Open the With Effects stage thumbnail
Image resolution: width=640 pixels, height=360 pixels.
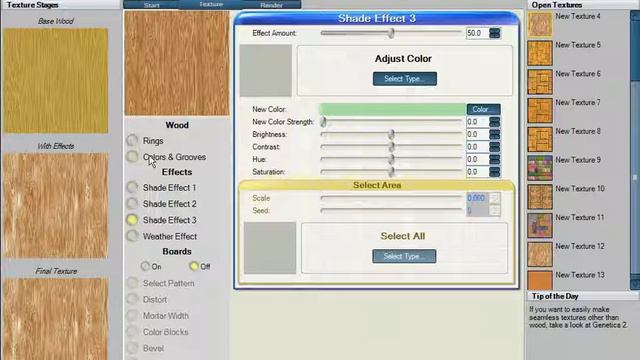(x=56, y=206)
